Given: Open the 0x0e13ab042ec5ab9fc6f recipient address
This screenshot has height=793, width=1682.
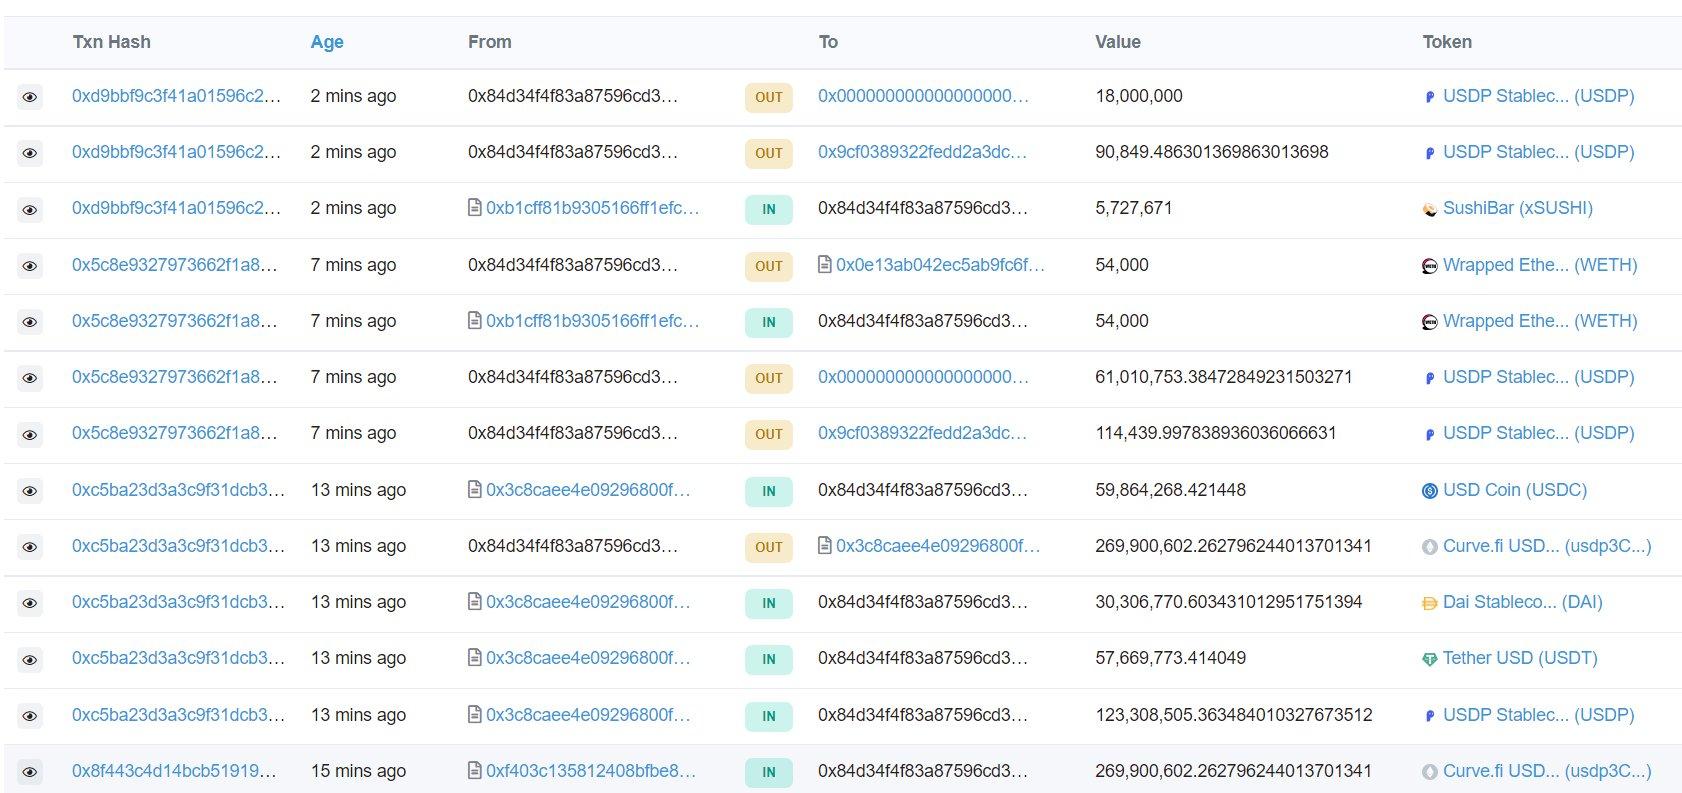Looking at the screenshot, I should [x=940, y=265].
